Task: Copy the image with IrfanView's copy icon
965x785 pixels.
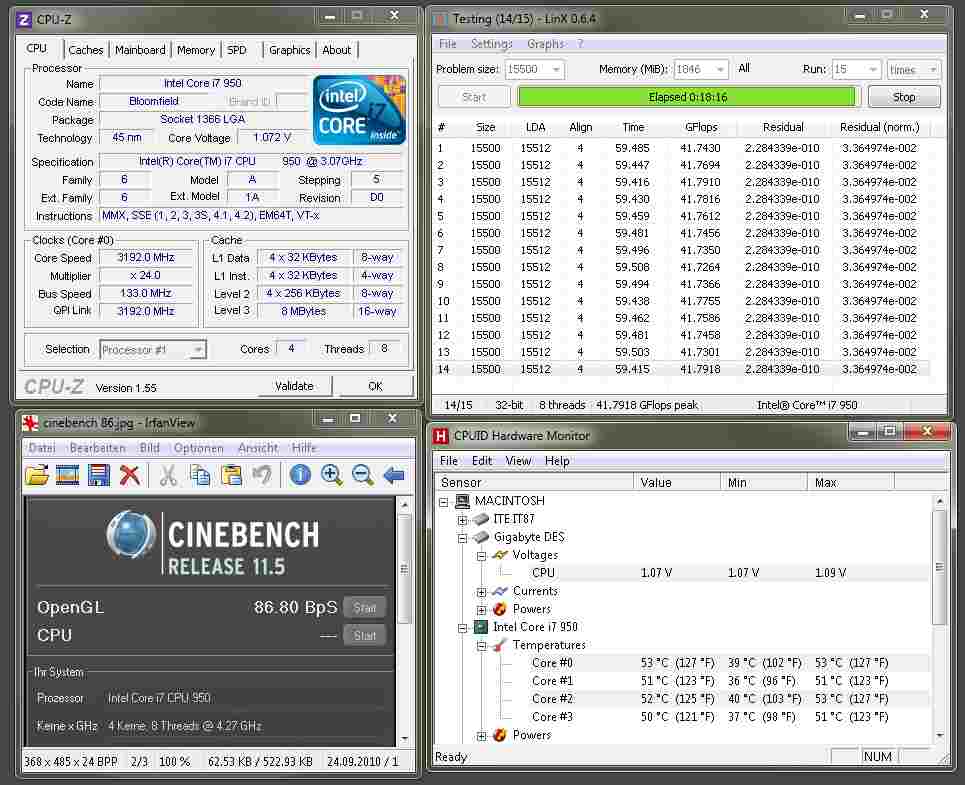Action: [200, 475]
